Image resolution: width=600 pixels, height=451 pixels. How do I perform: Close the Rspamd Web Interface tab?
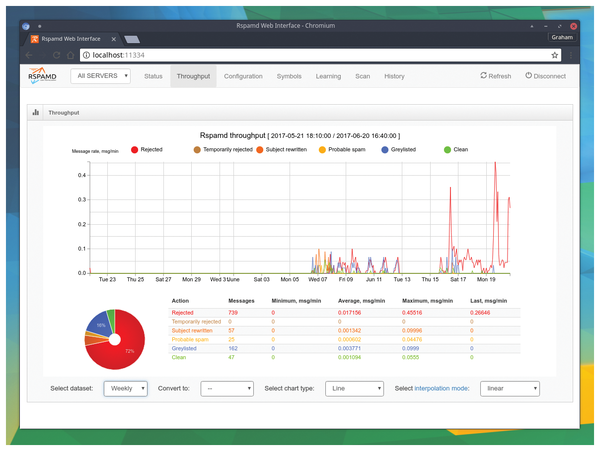click(114, 39)
